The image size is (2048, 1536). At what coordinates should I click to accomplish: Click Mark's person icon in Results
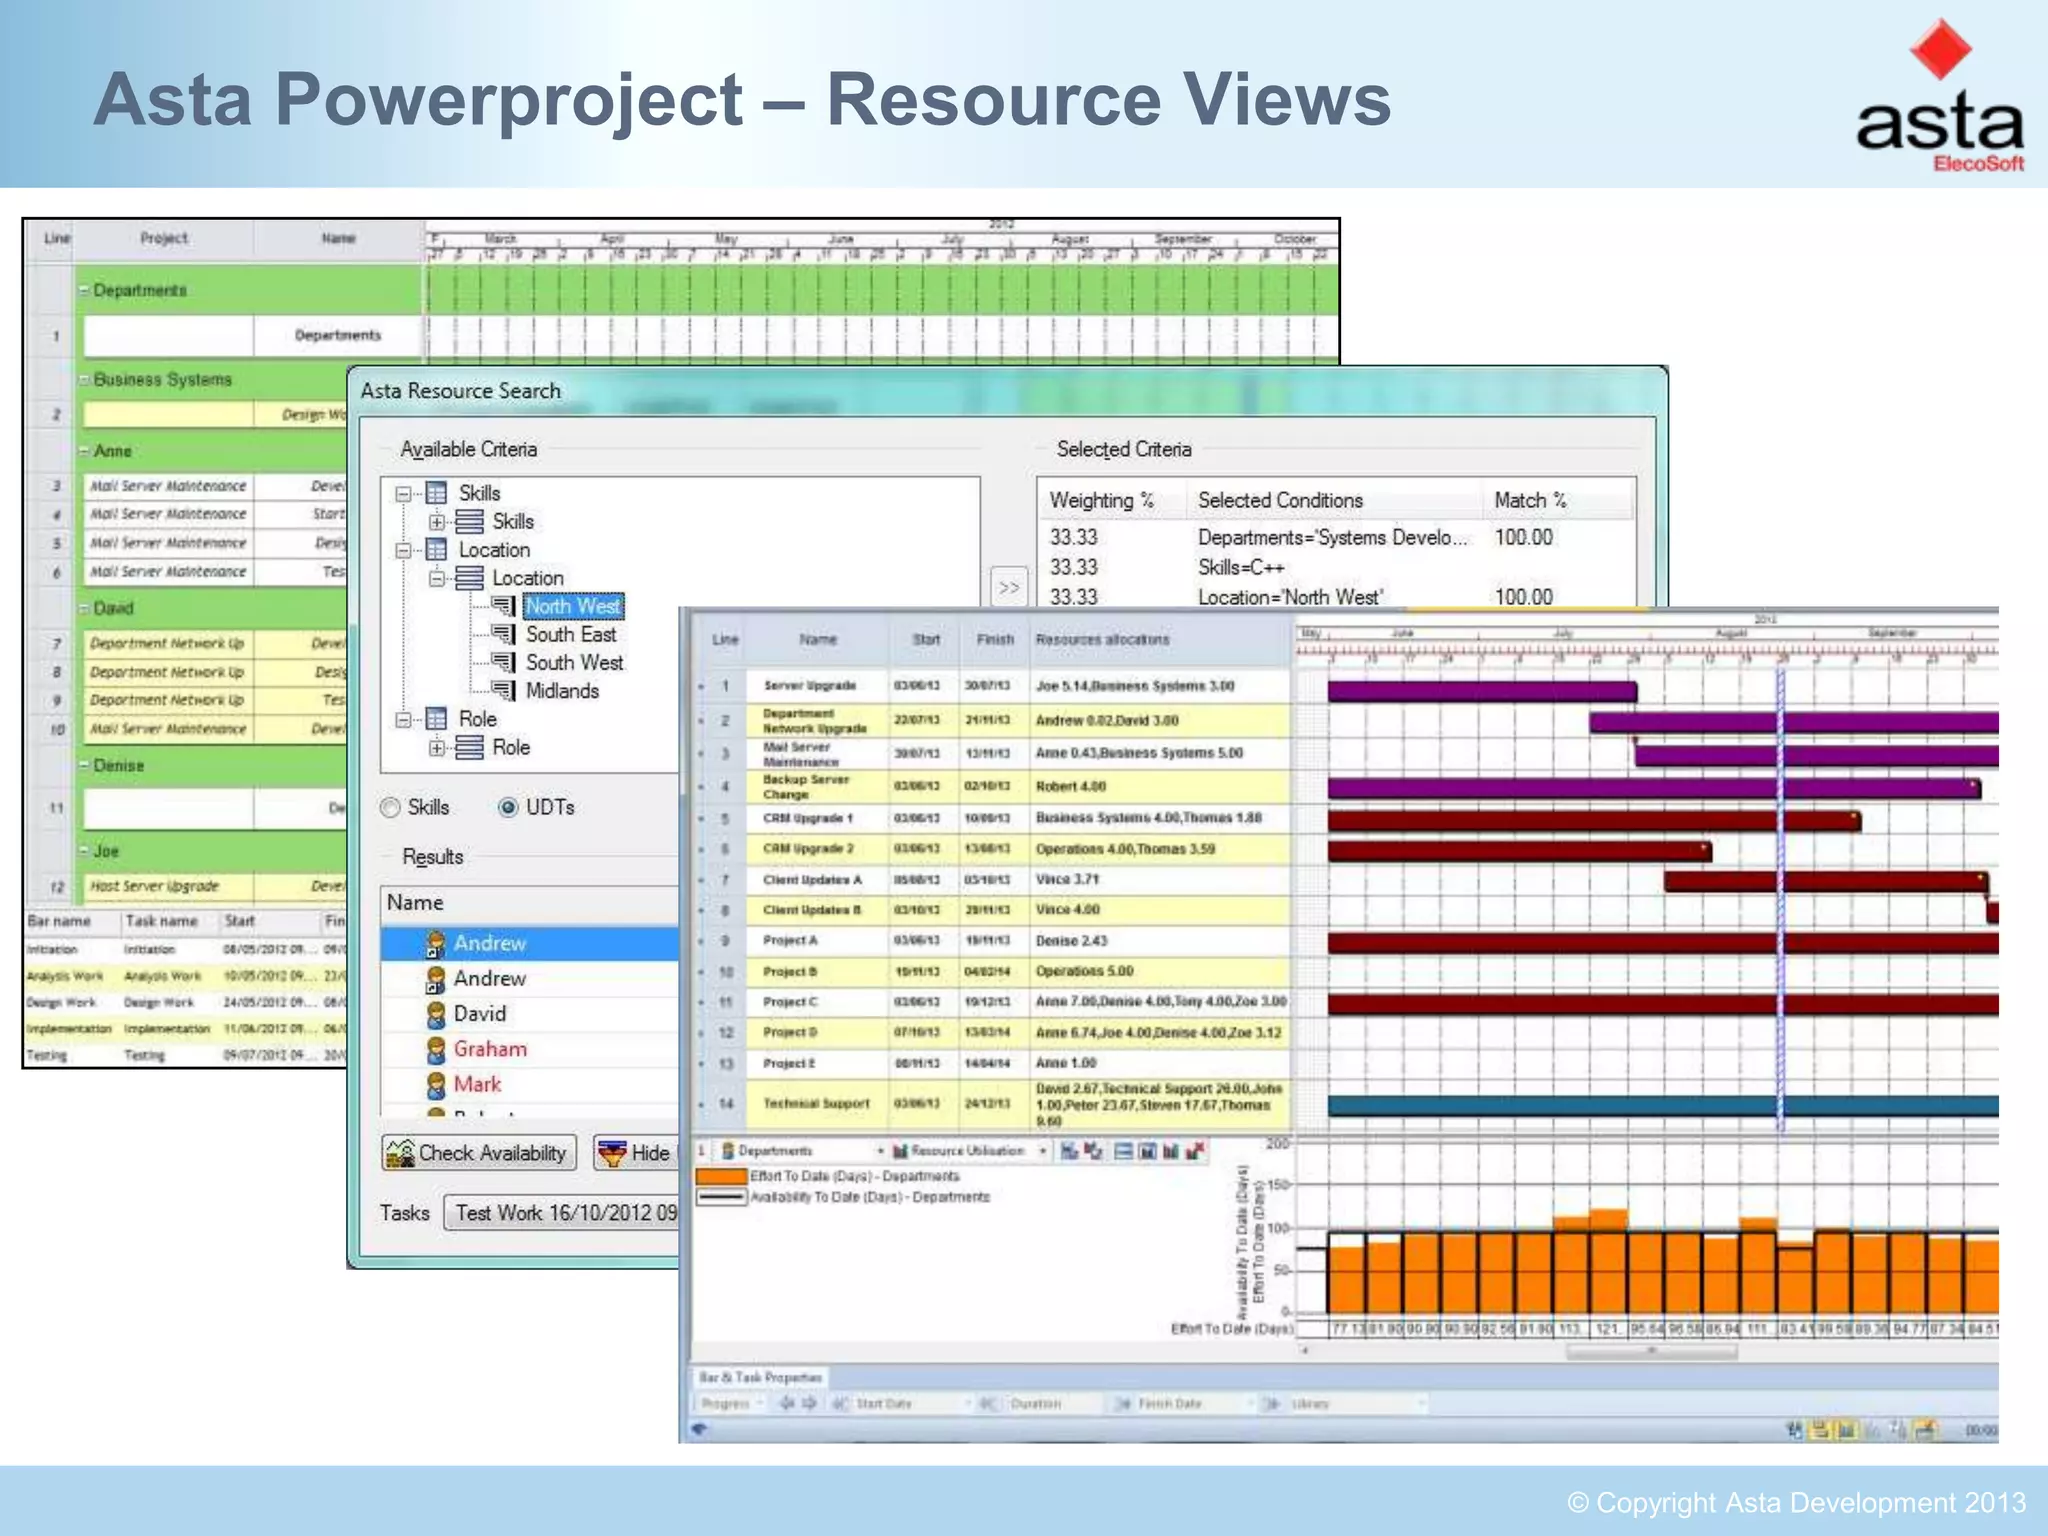(x=436, y=1084)
